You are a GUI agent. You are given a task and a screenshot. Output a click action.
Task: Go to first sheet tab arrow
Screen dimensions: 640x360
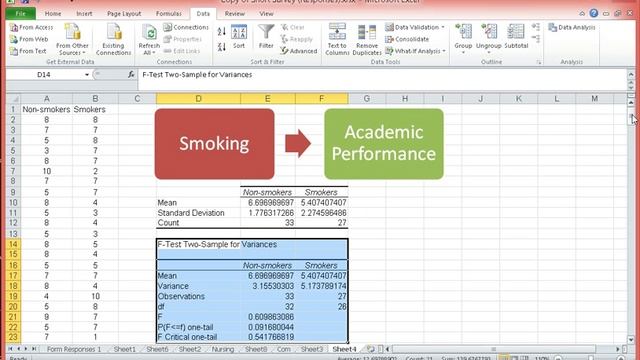(x=10, y=349)
